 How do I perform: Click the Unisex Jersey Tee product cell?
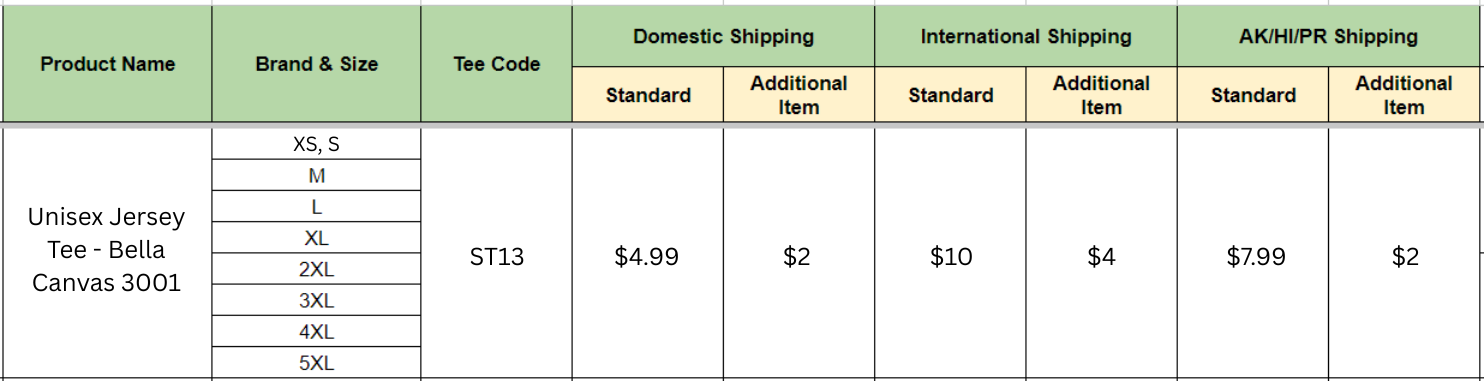[x=107, y=250]
